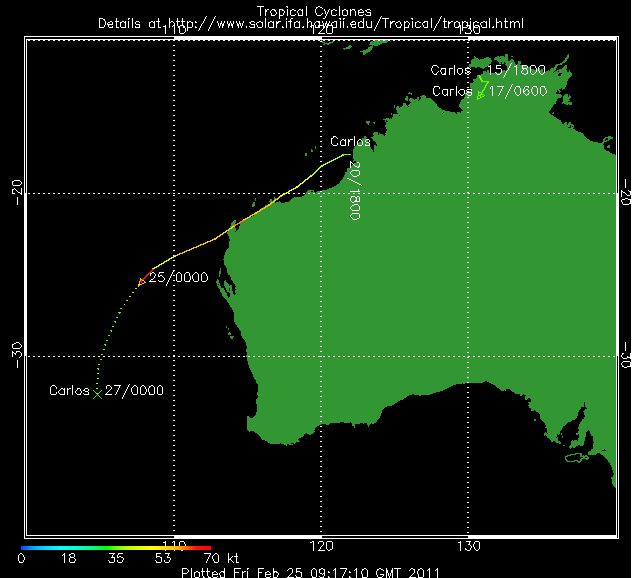Click the red end of wind speed color bar
Viewport: 632px width, 578px height.
[203, 548]
